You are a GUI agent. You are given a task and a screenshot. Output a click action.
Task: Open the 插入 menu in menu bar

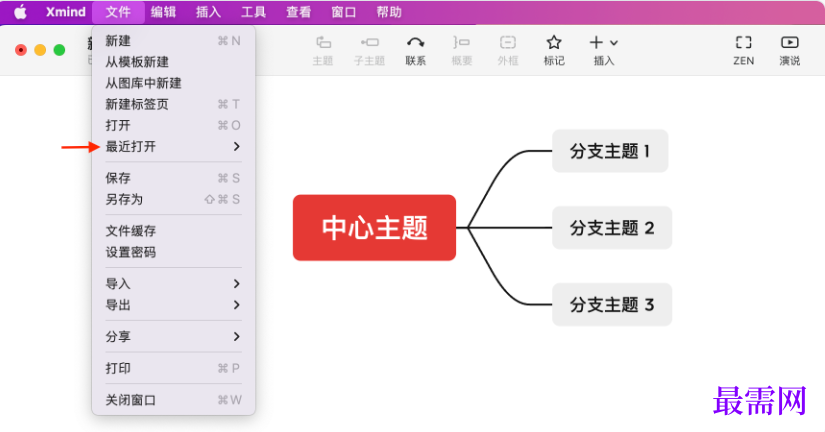coord(208,12)
